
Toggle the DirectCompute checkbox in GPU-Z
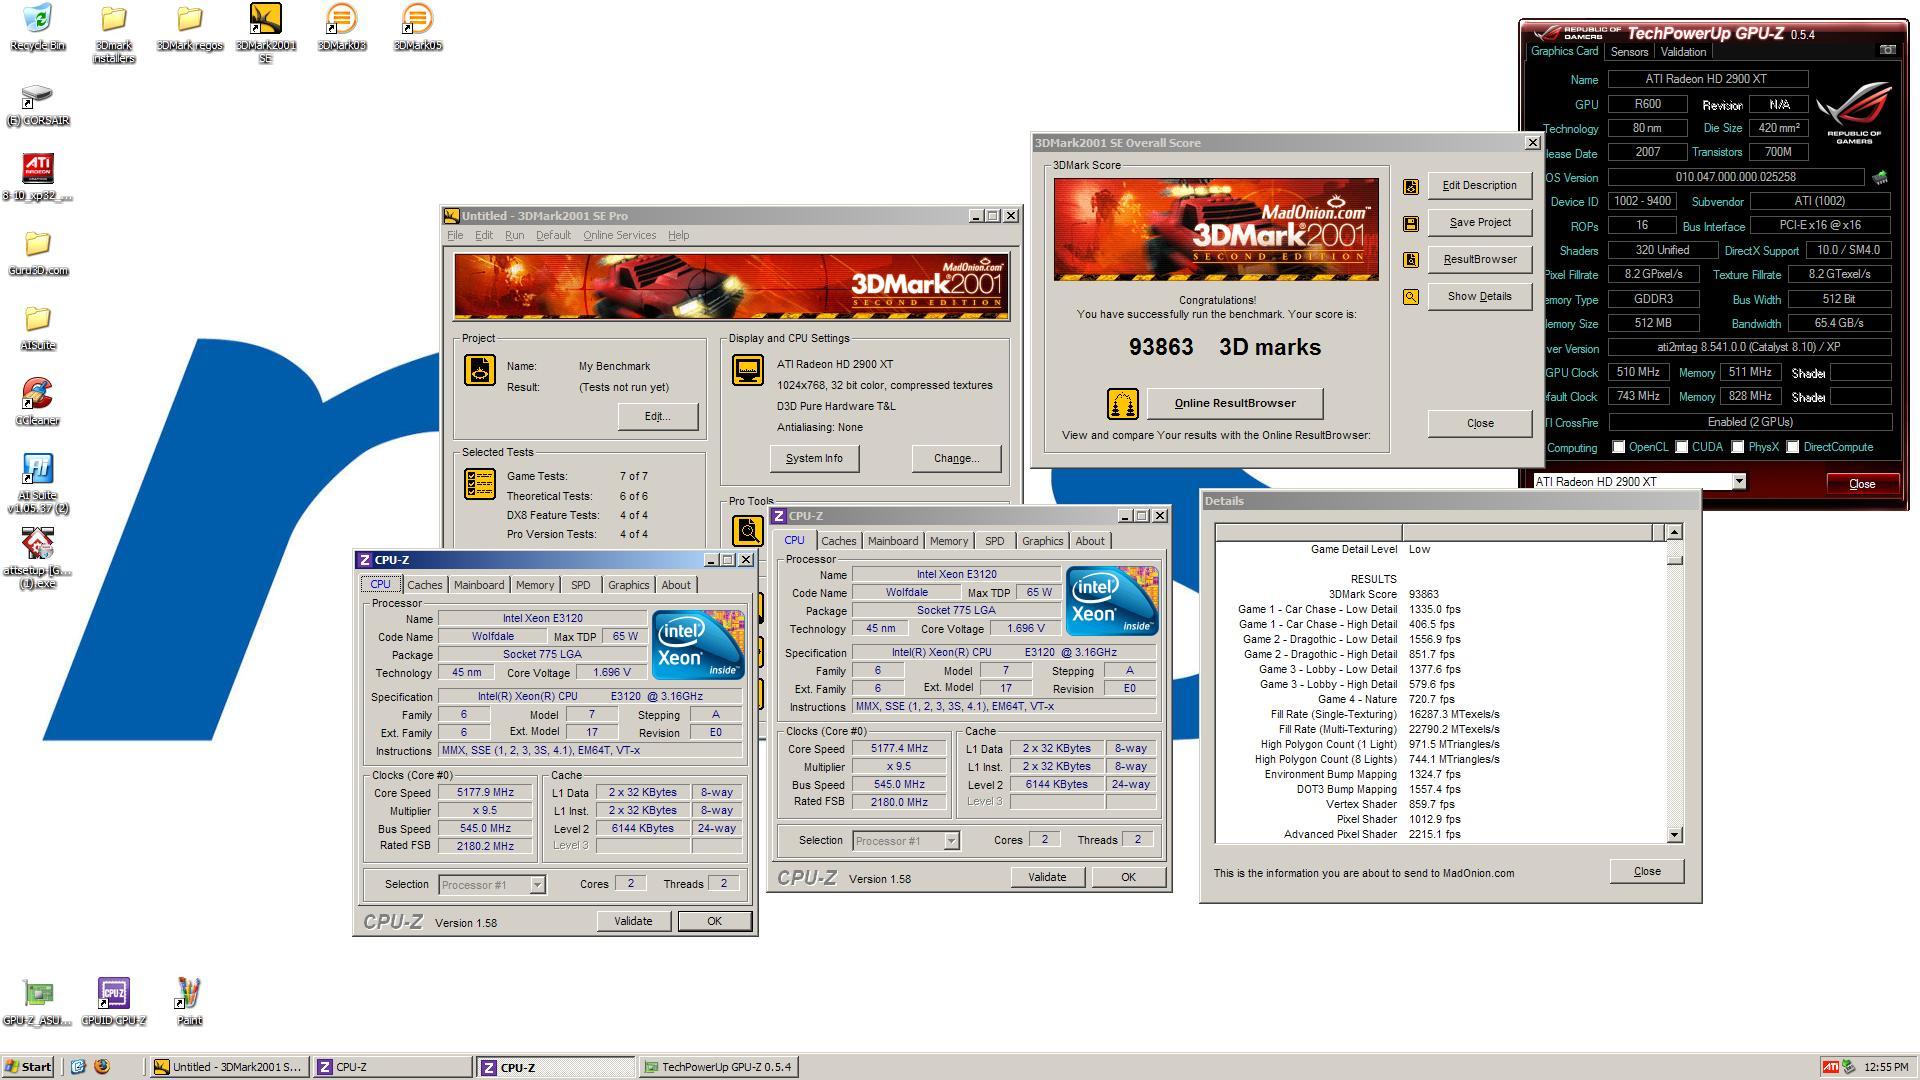(1792, 447)
